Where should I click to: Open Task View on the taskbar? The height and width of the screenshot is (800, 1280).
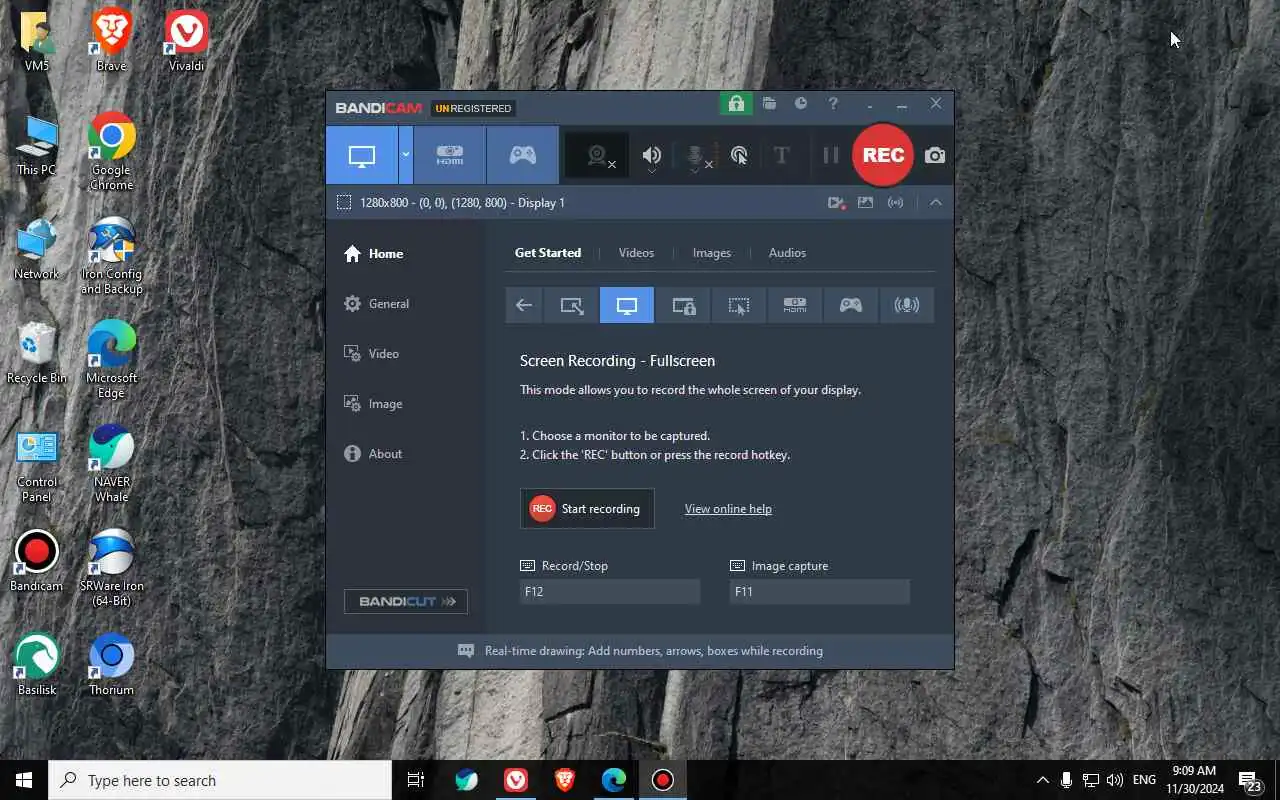click(x=416, y=780)
